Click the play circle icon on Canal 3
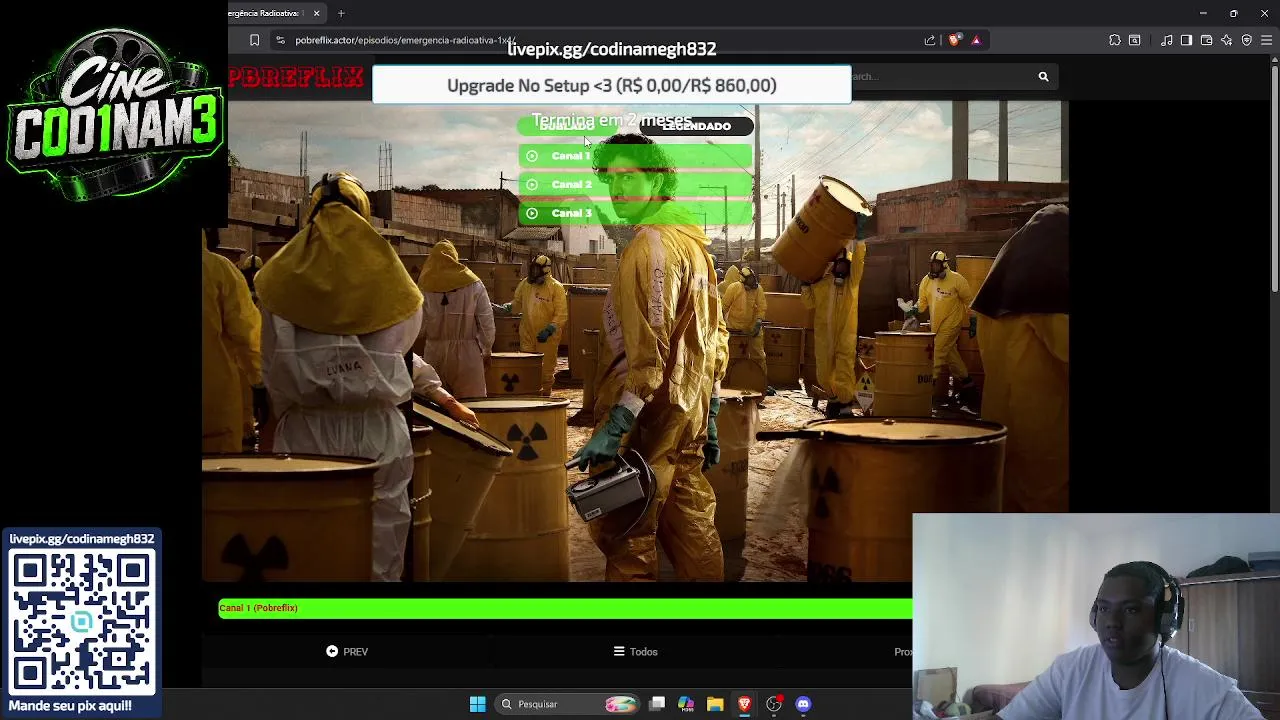 (532, 213)
